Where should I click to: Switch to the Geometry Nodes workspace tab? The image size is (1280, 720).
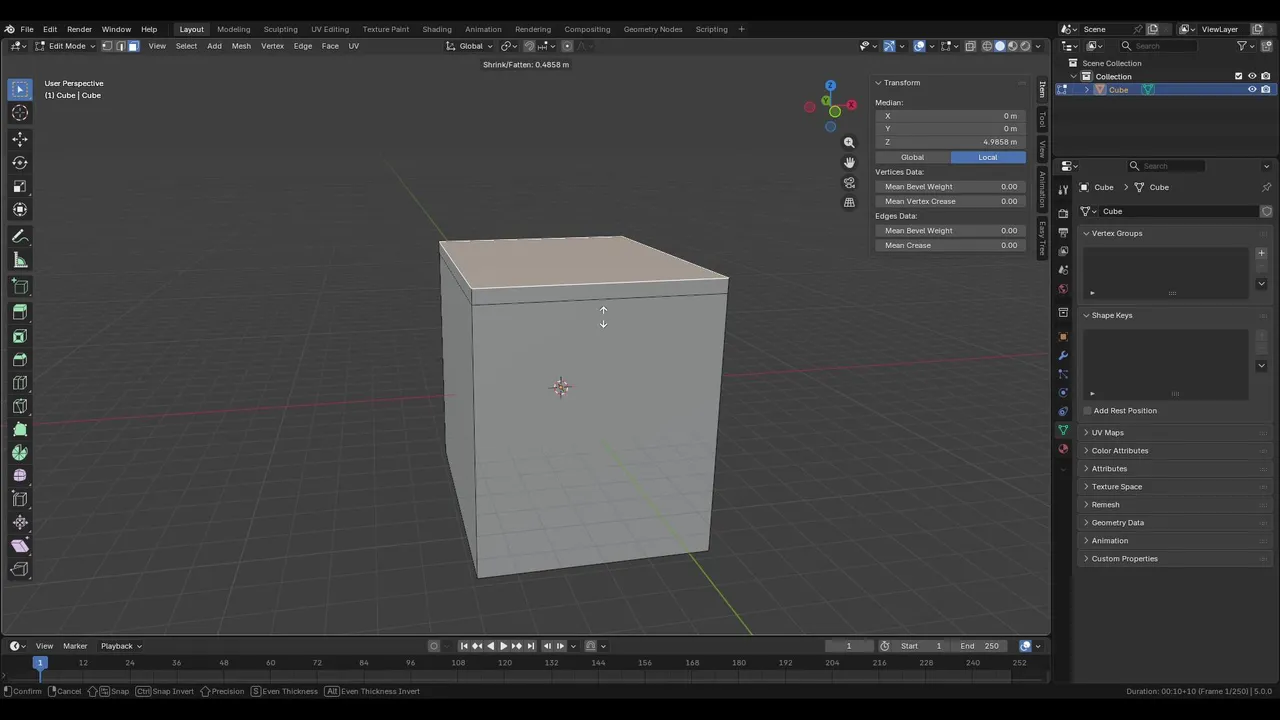[653, 29]
